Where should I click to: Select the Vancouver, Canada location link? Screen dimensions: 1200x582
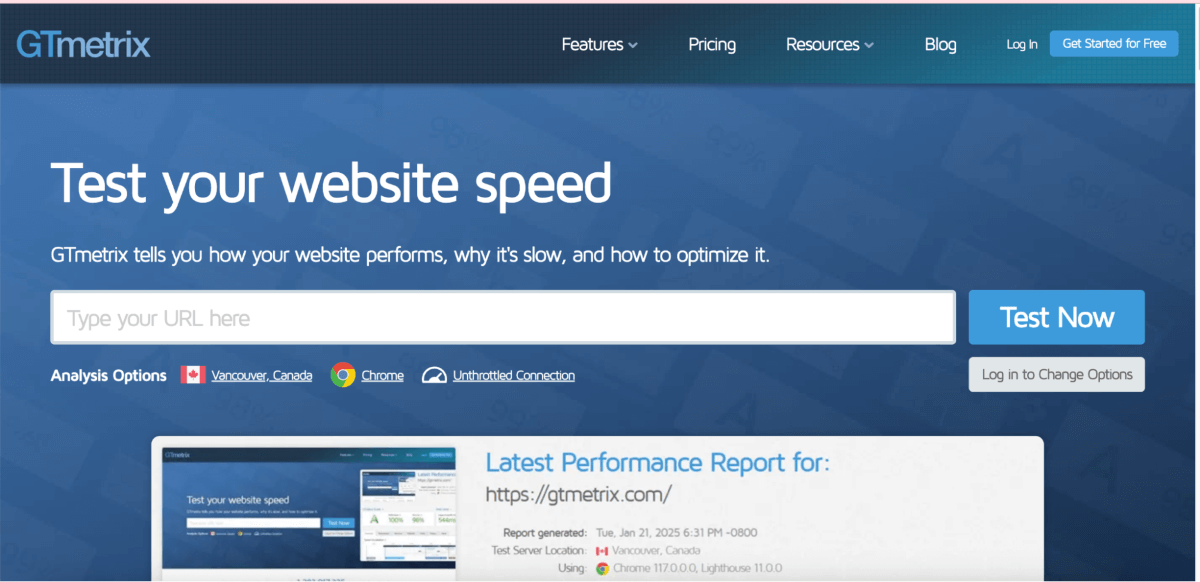[262, 376]
